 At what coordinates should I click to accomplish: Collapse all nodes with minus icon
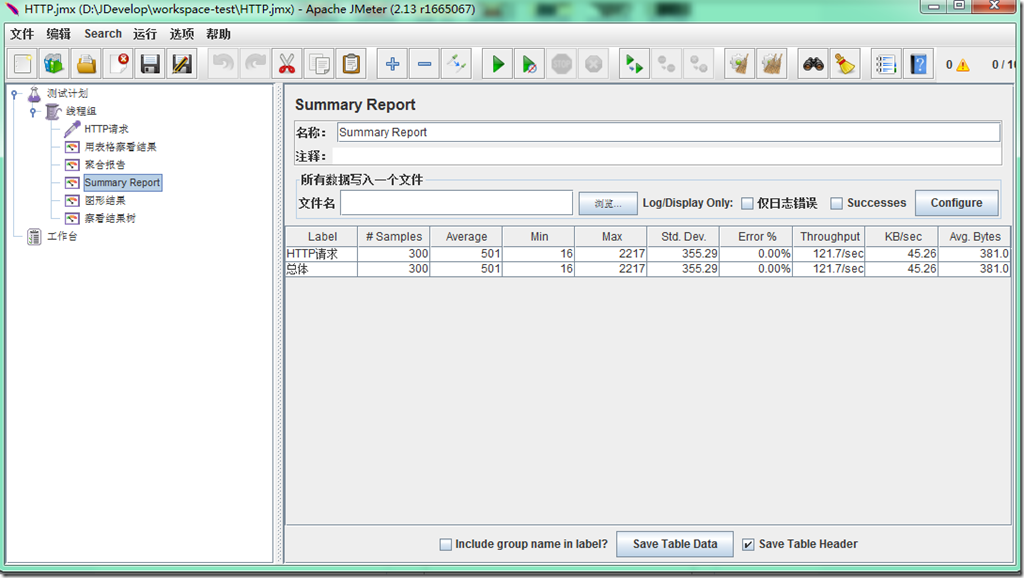point(424,64)
